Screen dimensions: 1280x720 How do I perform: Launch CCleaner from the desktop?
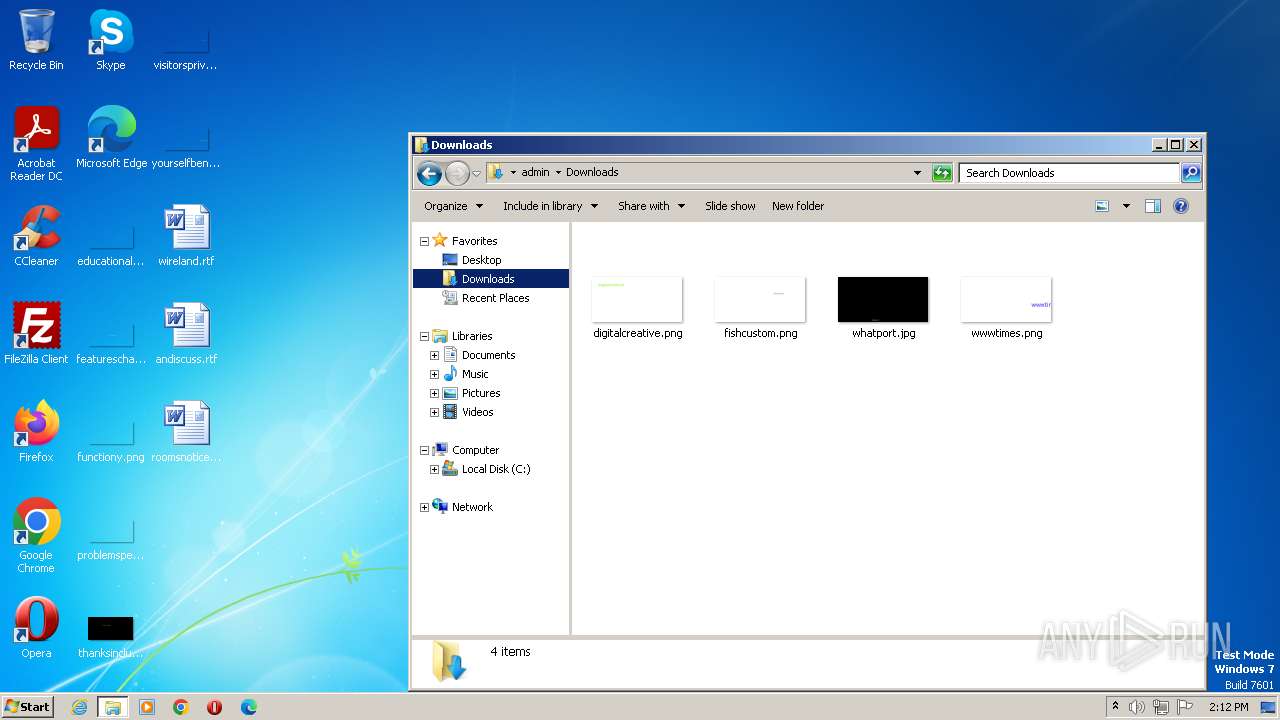click(x=36, y=236)
